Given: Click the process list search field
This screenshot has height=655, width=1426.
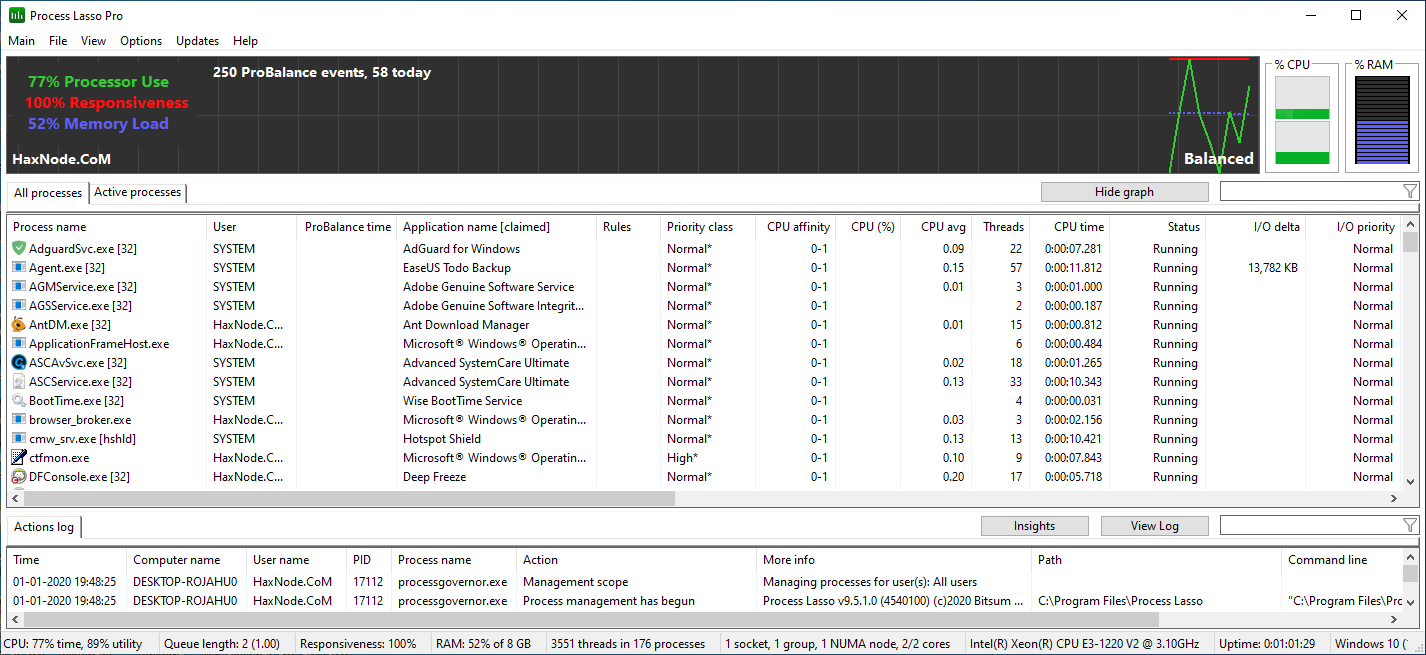Looking at the screenshot, I should tap(1310, 191).
